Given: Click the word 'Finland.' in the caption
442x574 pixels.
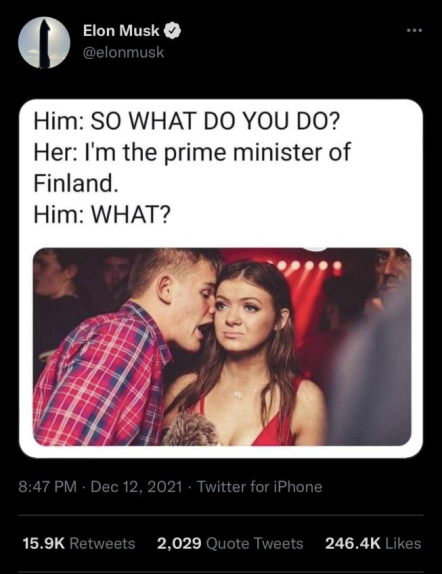Looking at the screenshot, I should click(x=76, y=183).
